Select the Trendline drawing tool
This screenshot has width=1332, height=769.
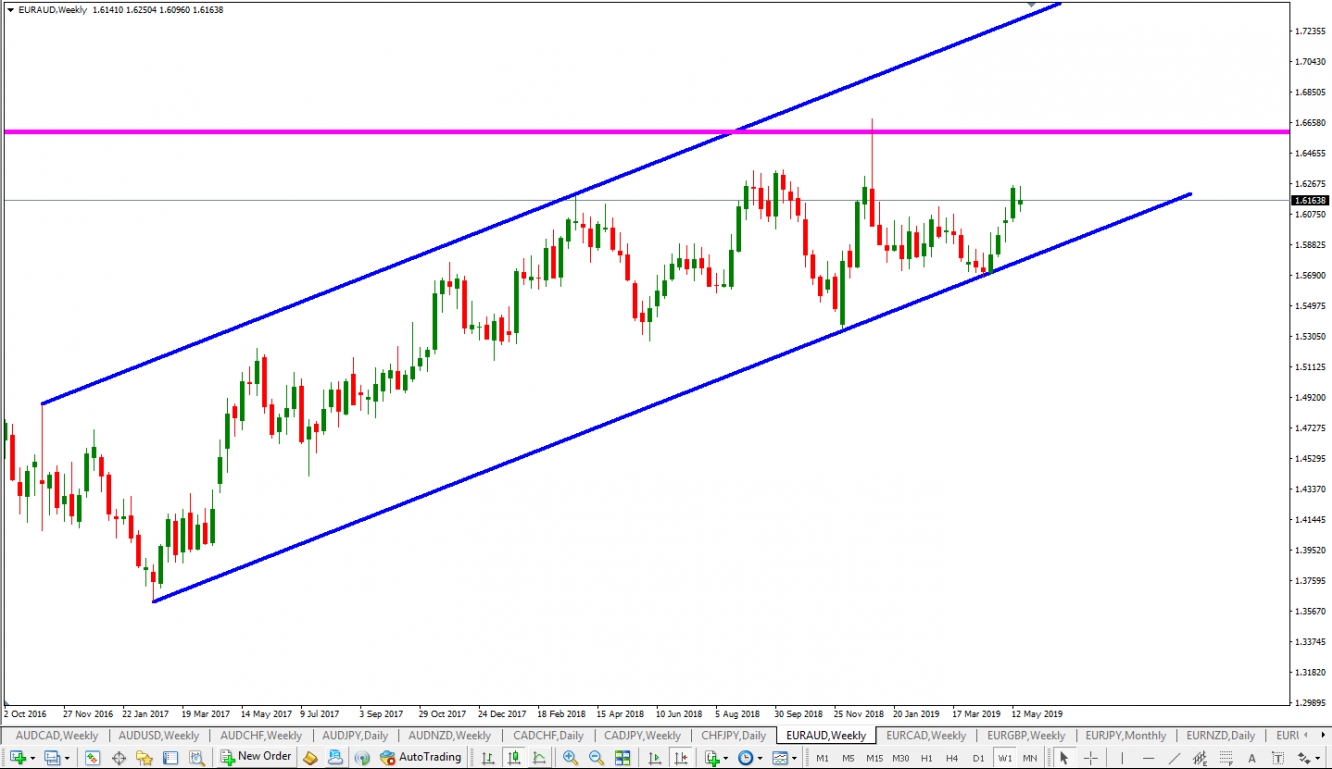1174,757
